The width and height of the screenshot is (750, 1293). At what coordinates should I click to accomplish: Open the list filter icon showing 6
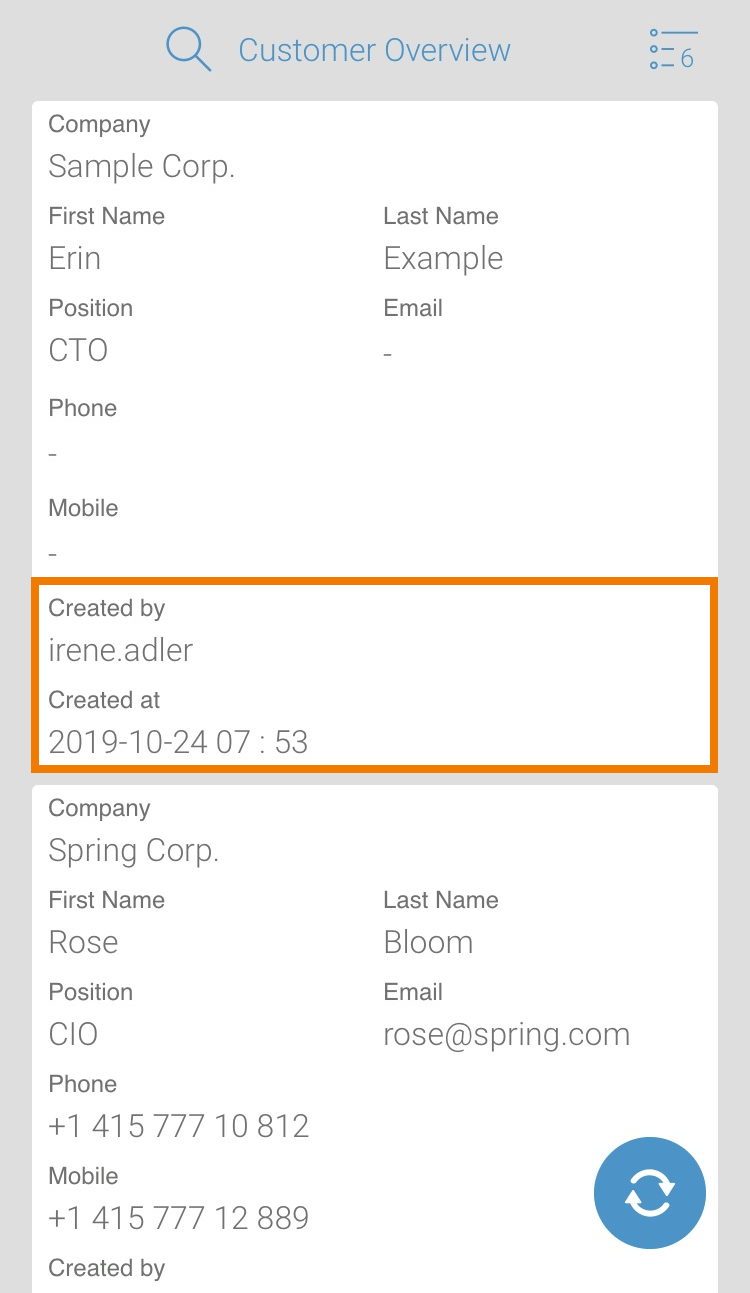[672, 50]
